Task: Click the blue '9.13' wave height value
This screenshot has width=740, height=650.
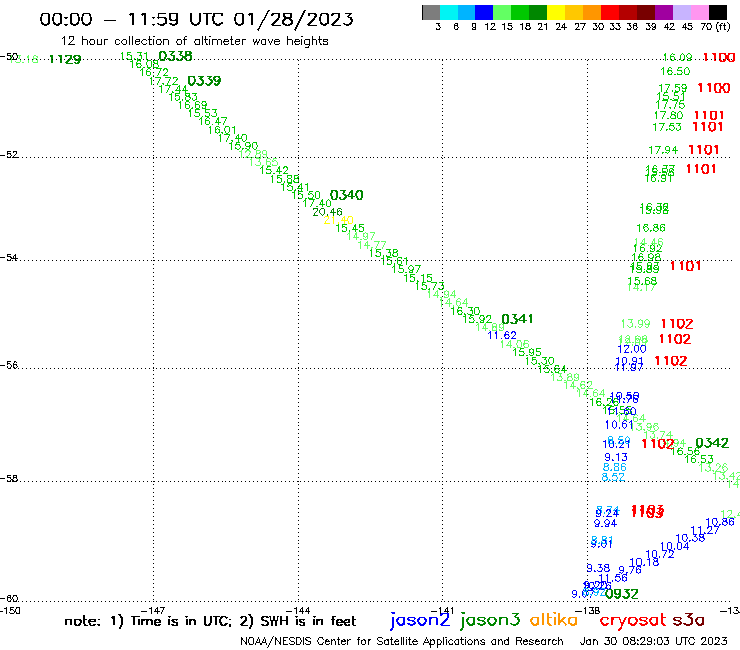Action: [616, 457]
